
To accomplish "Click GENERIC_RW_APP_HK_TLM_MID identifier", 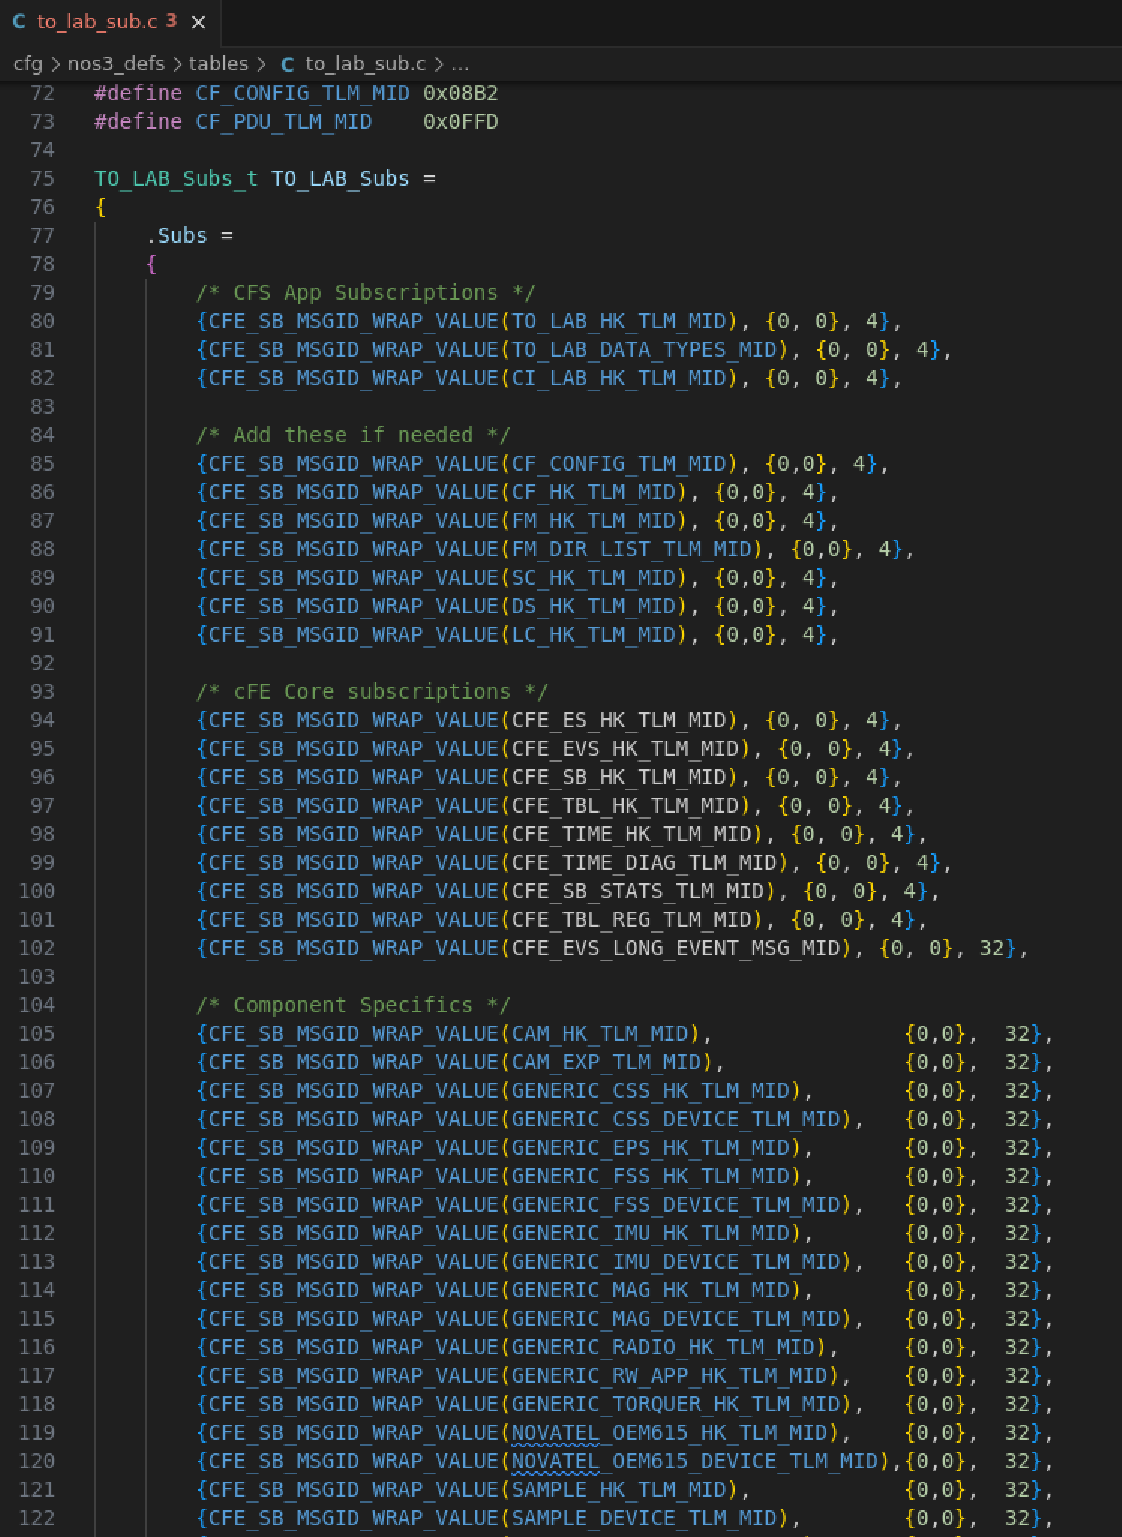I will (x=670, y=1376).
